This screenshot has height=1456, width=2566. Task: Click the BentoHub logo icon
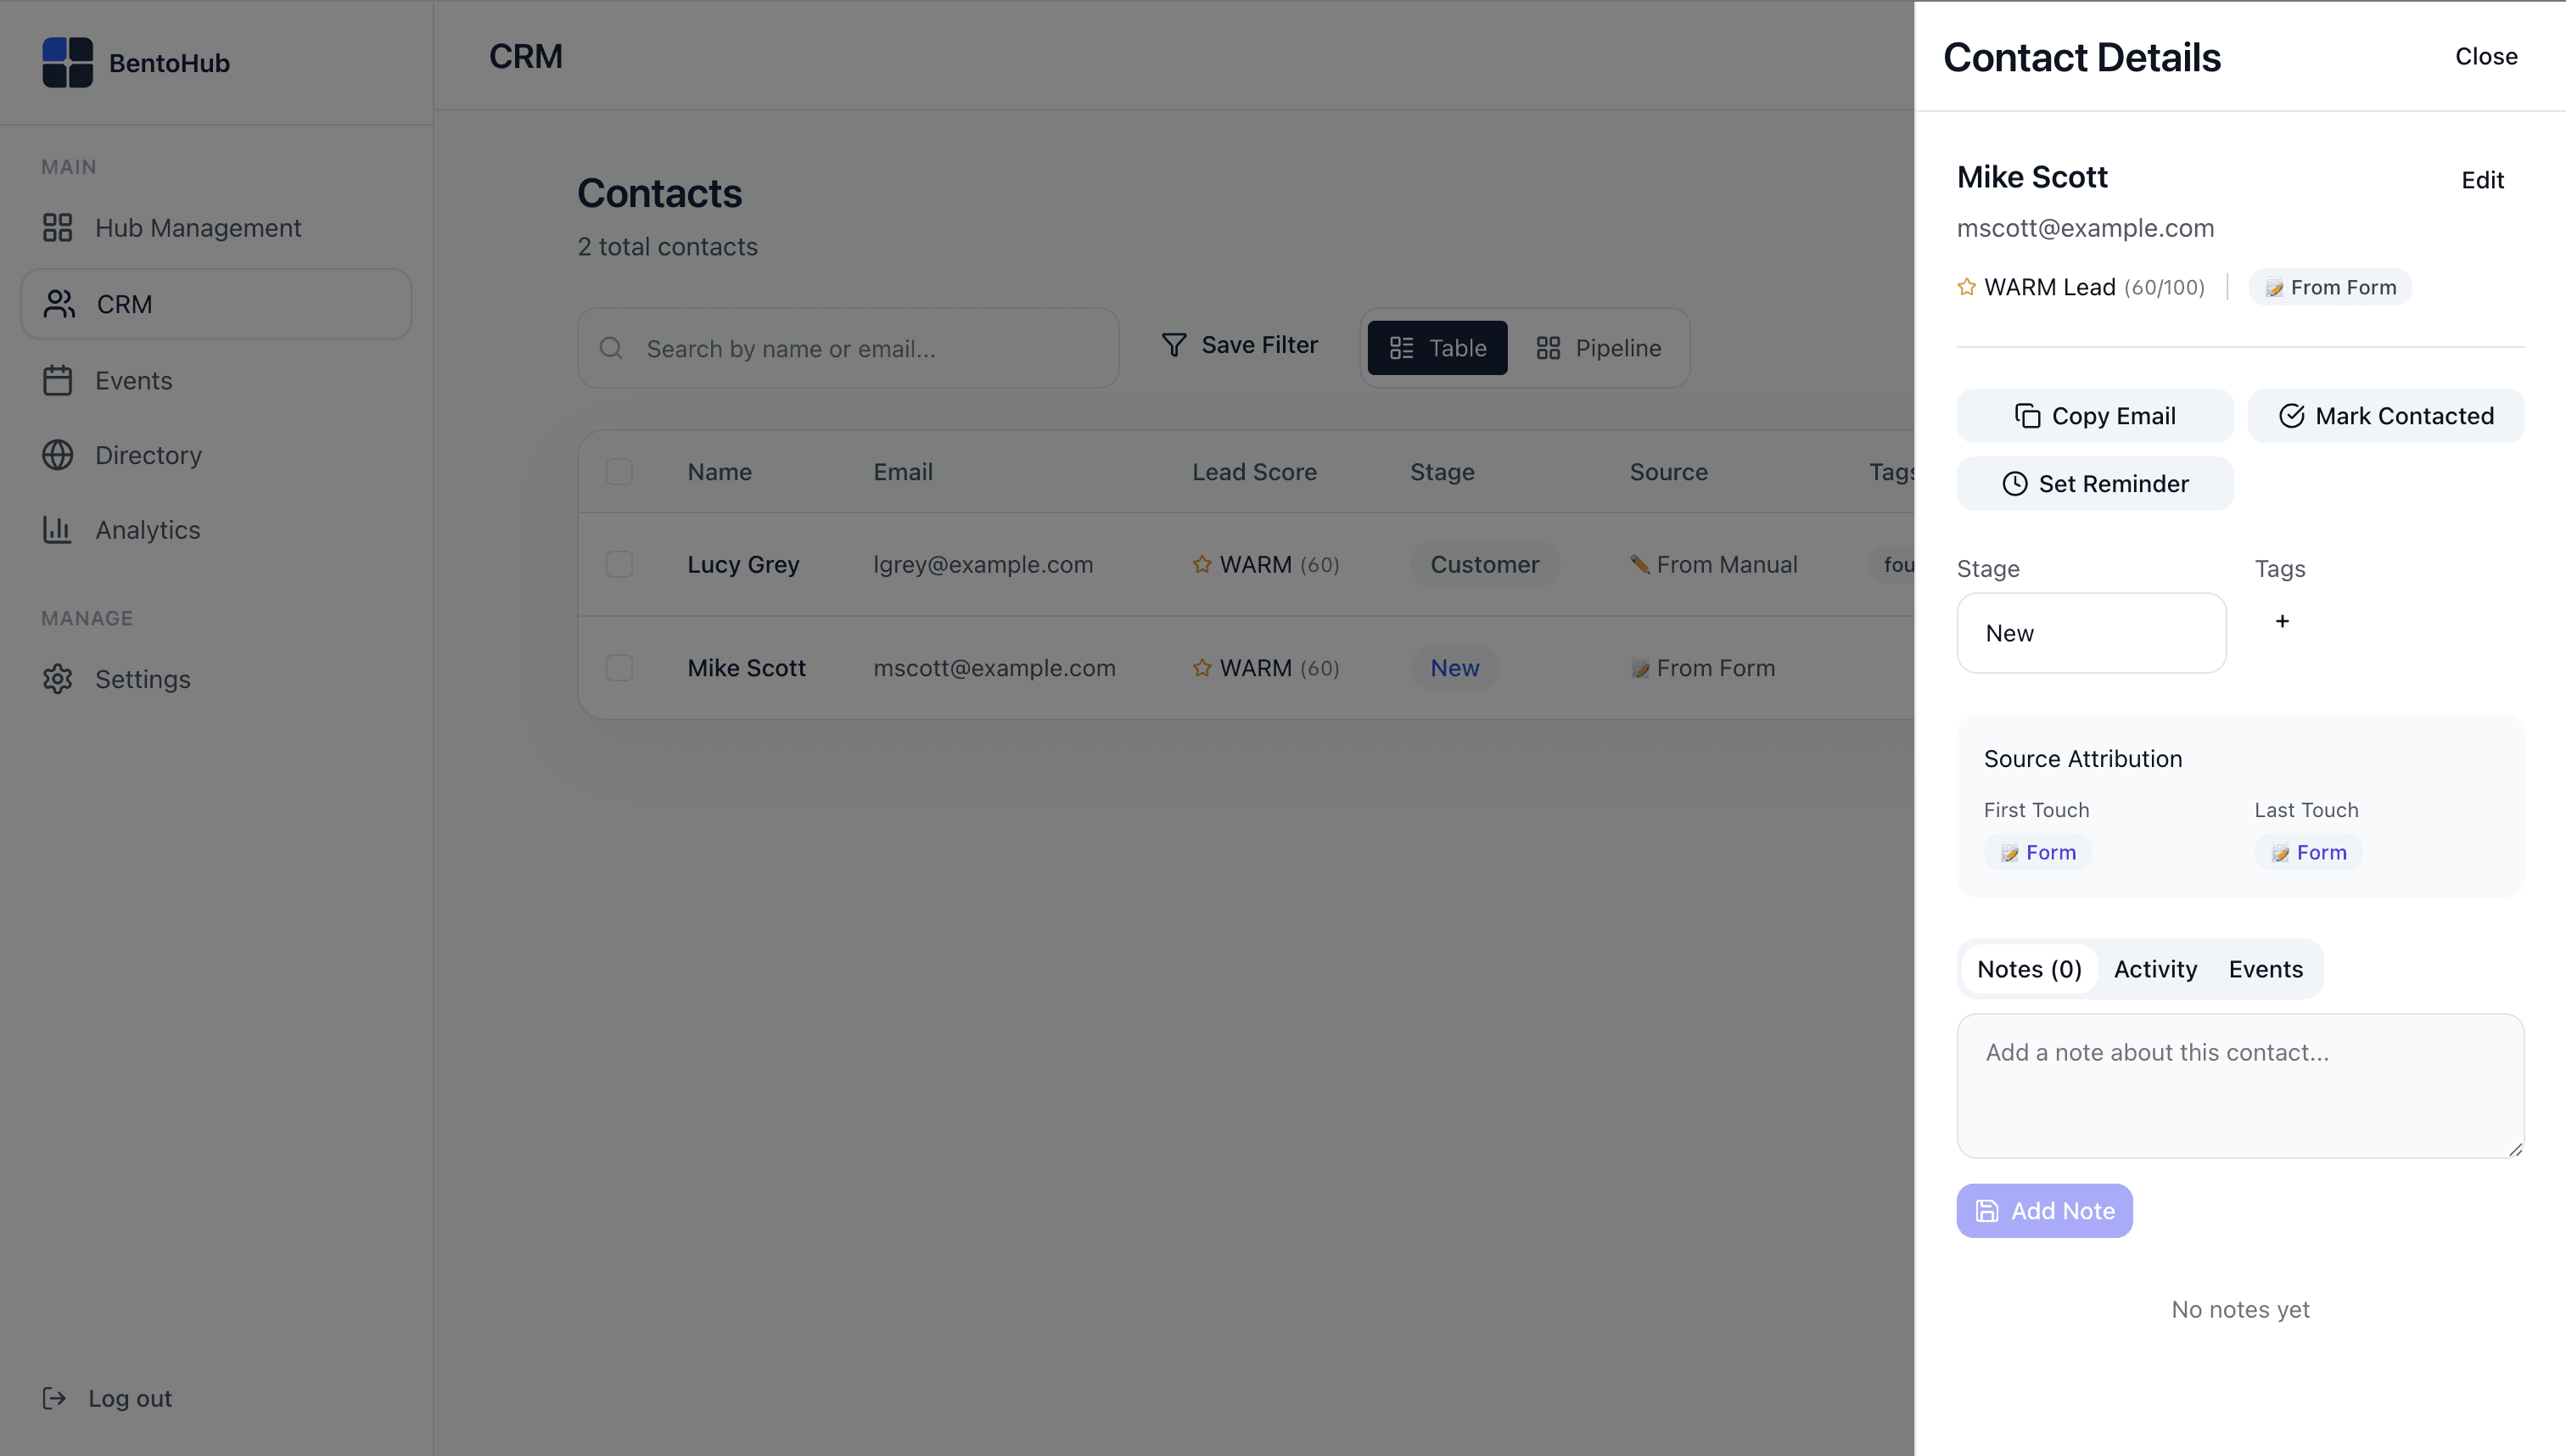(67, 62)
